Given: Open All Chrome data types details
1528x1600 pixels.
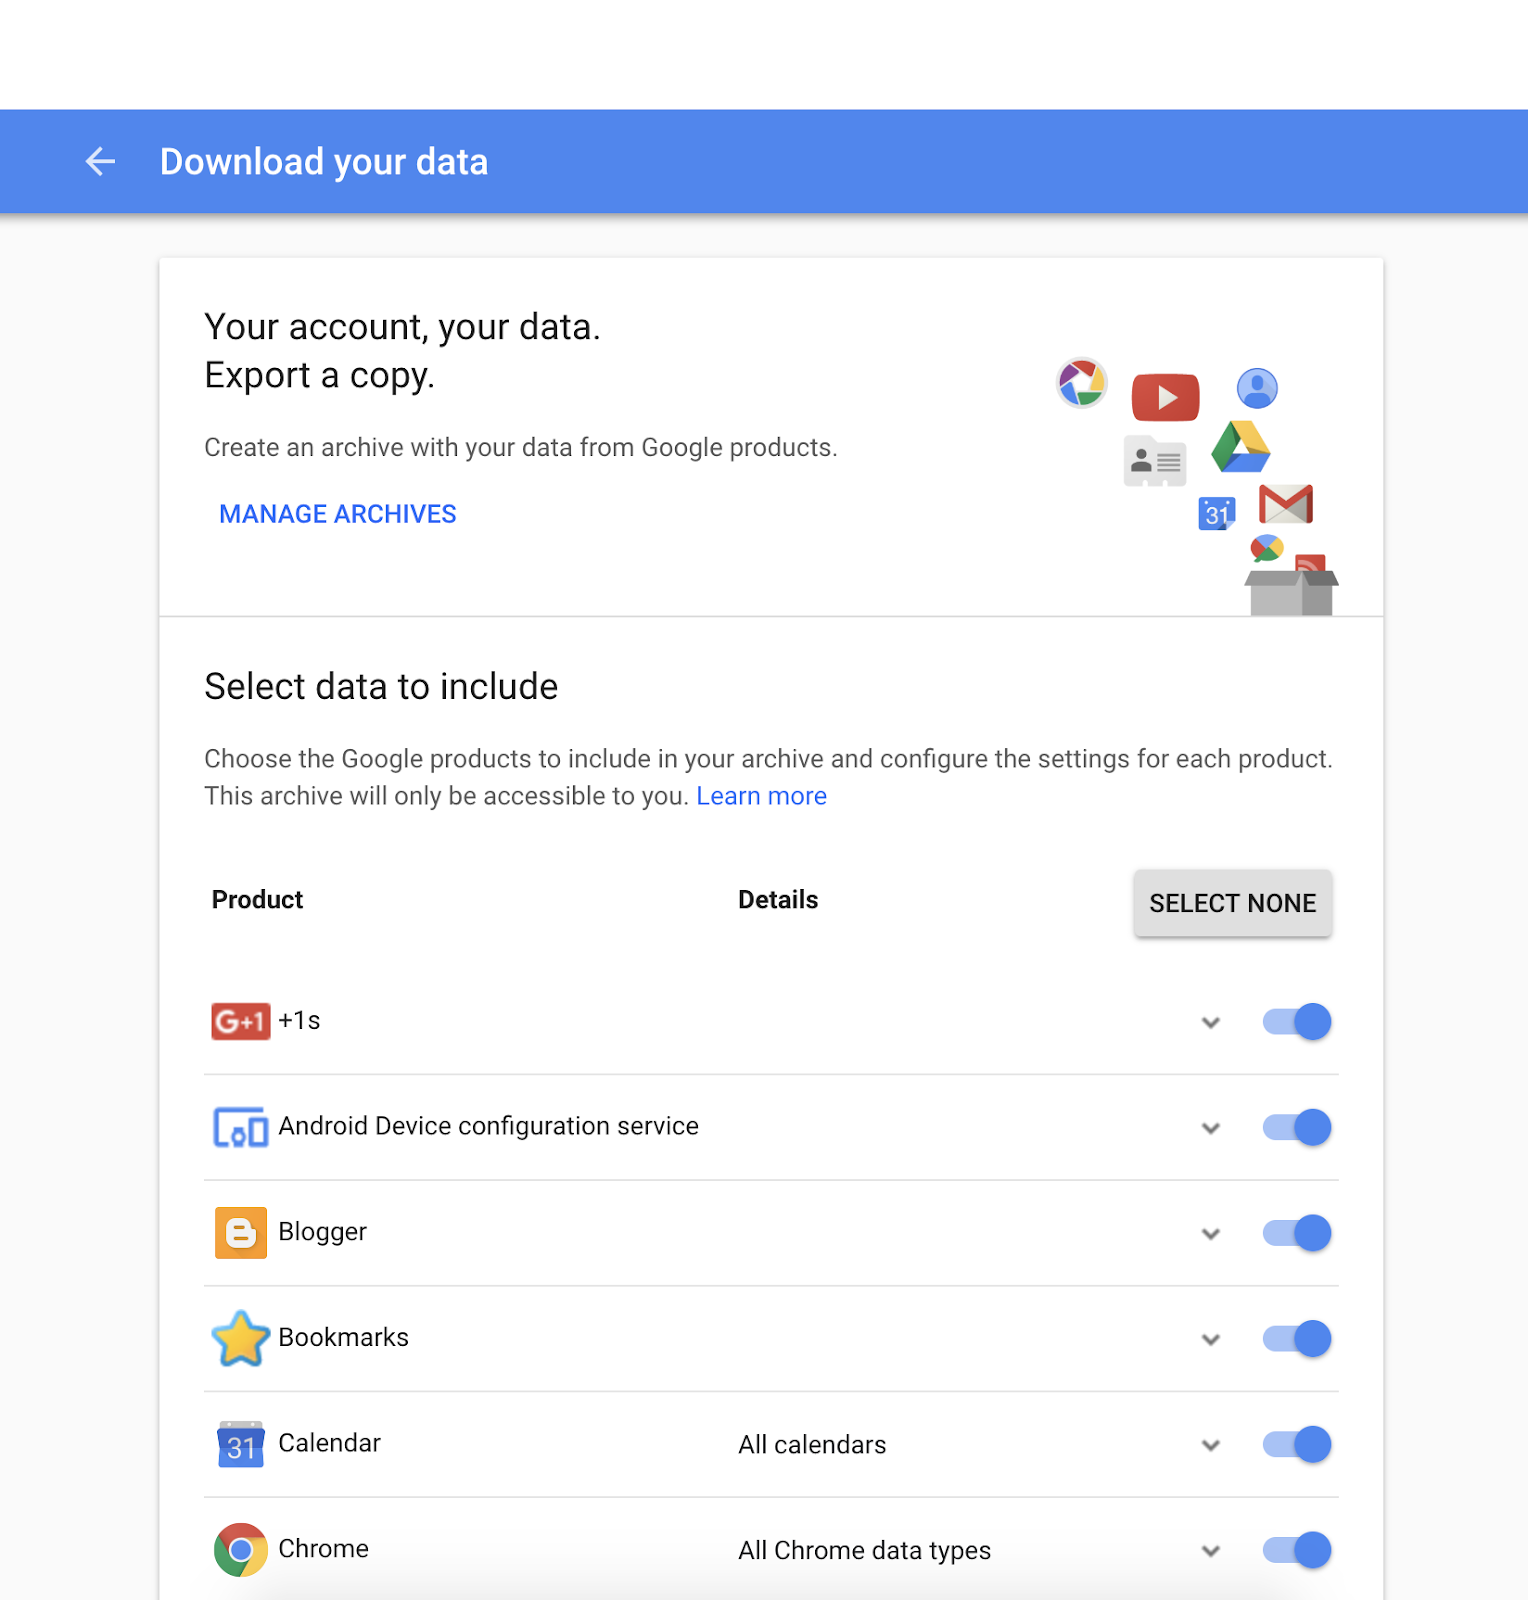Looking at the screenshot, I should (x=864, y=1550).
